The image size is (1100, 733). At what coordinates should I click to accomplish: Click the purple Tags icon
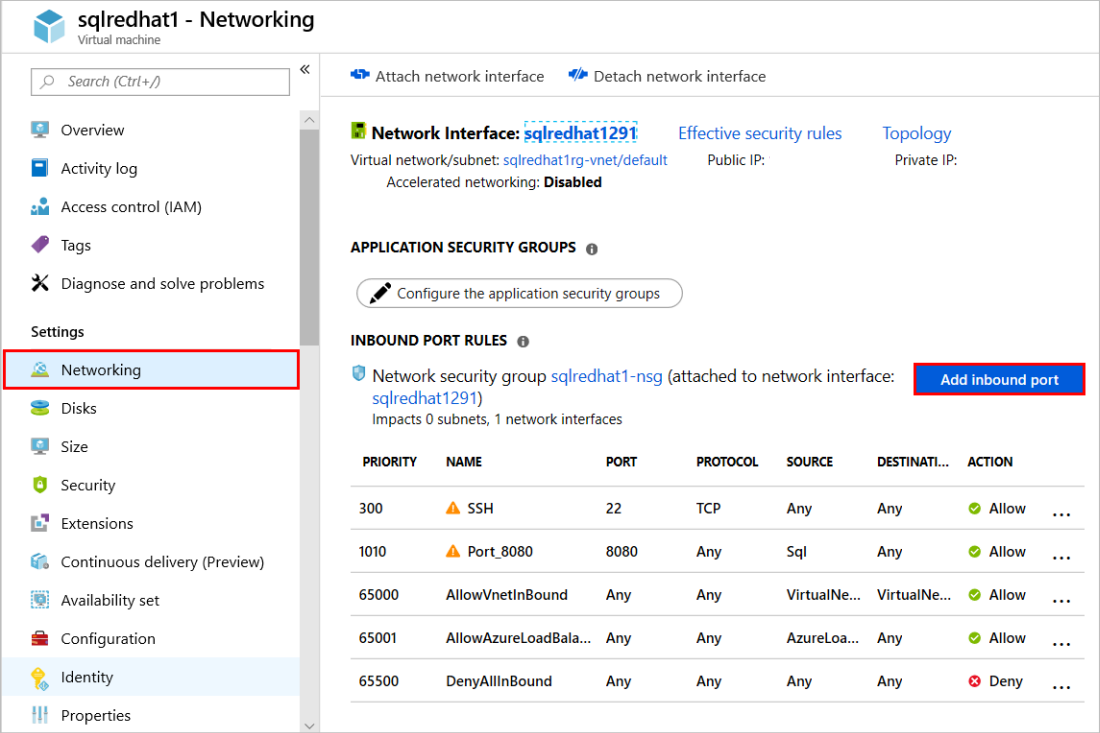(x=40, y=245)
